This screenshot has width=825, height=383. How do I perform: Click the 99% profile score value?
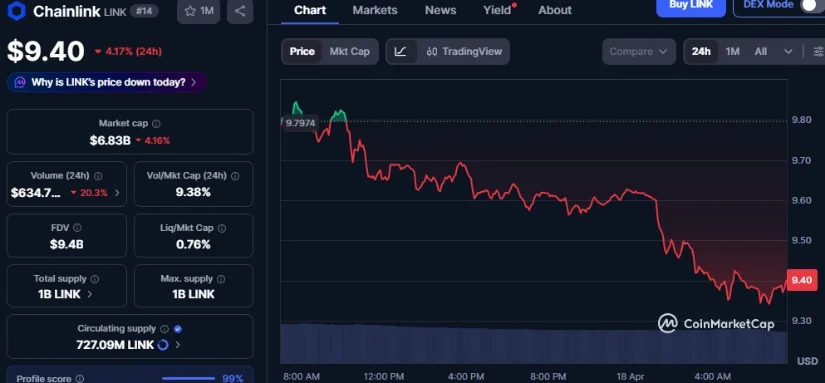233,379
